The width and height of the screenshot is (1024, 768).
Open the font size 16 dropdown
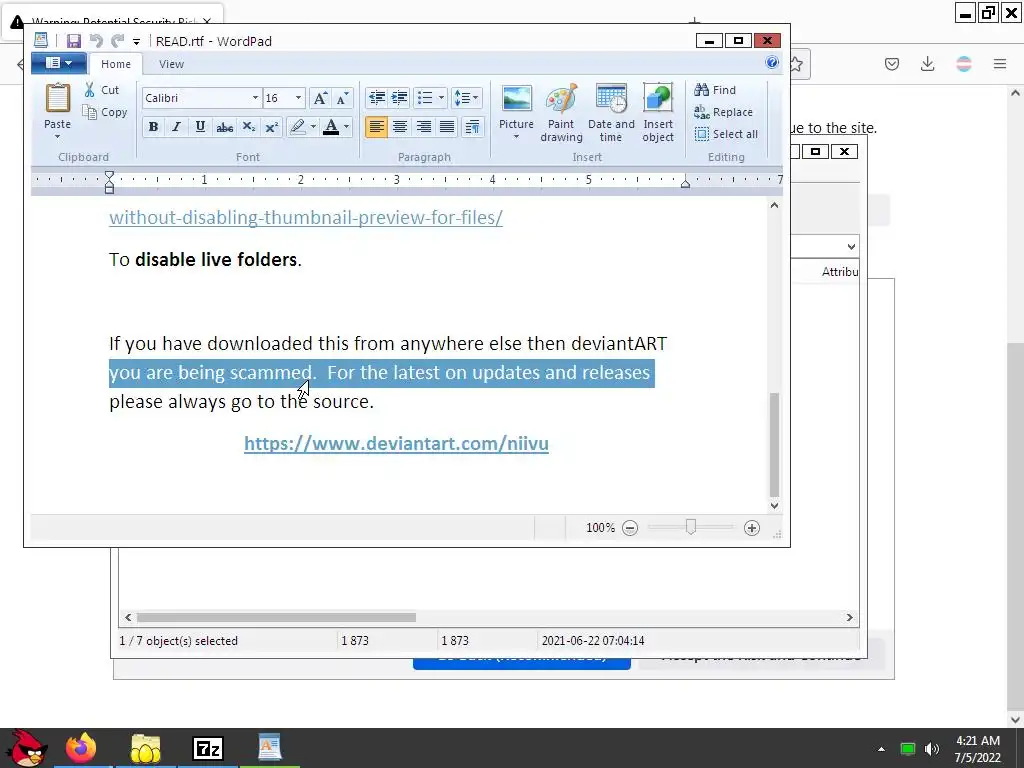(298, 98)
